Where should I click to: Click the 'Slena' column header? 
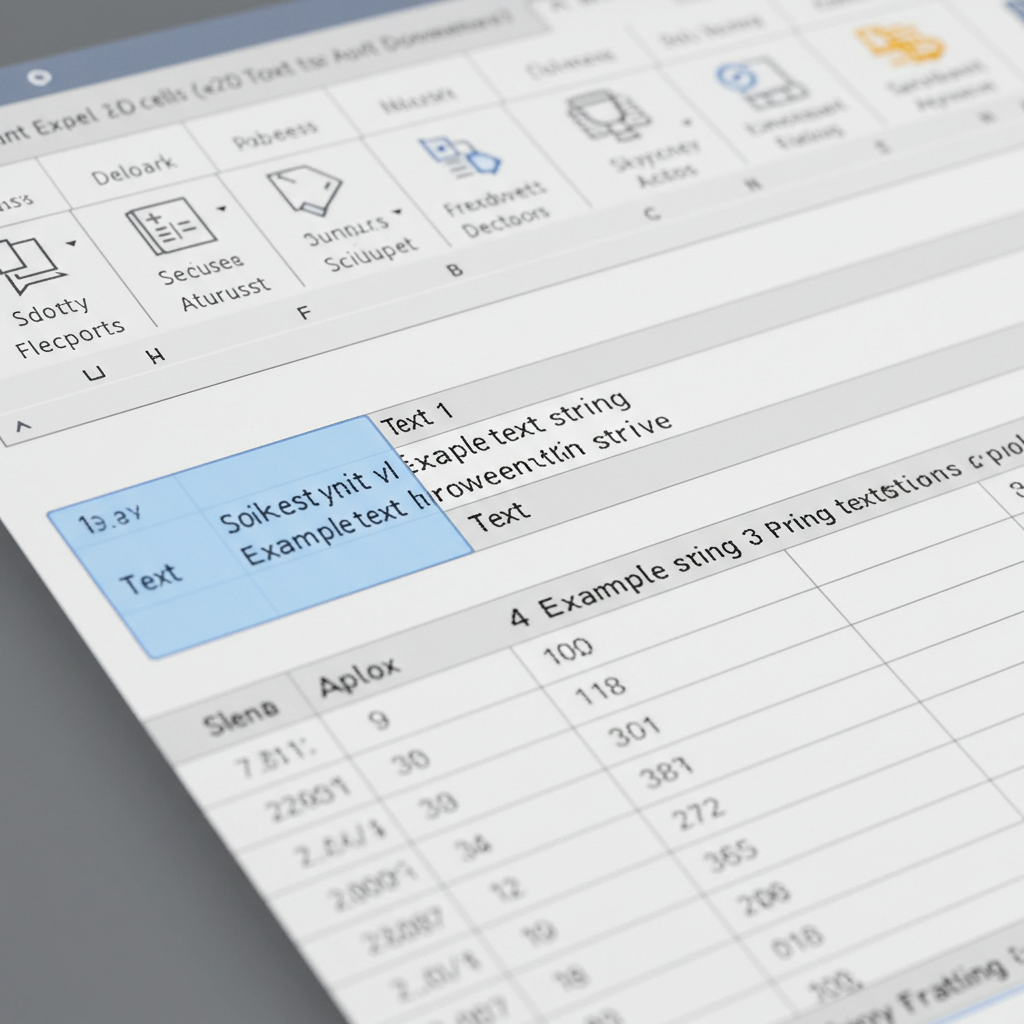[241, 718]
